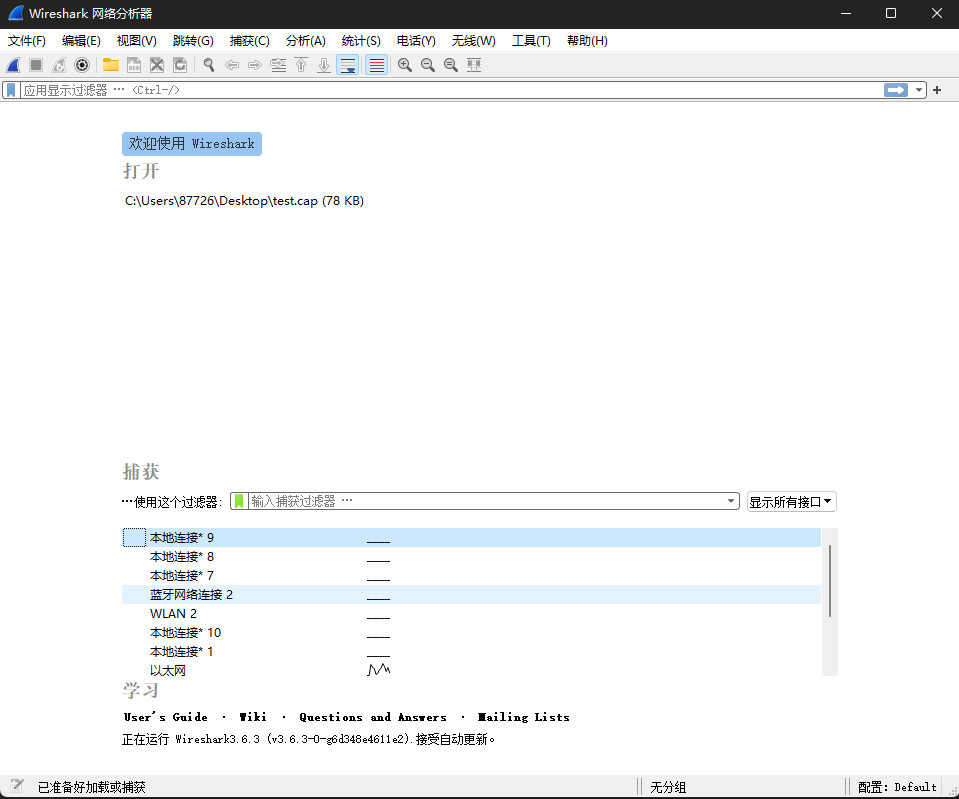The height and width of the screenshot is (799, 959).
Task: Open the User's Guide link
Action: [x=166, y=717]
